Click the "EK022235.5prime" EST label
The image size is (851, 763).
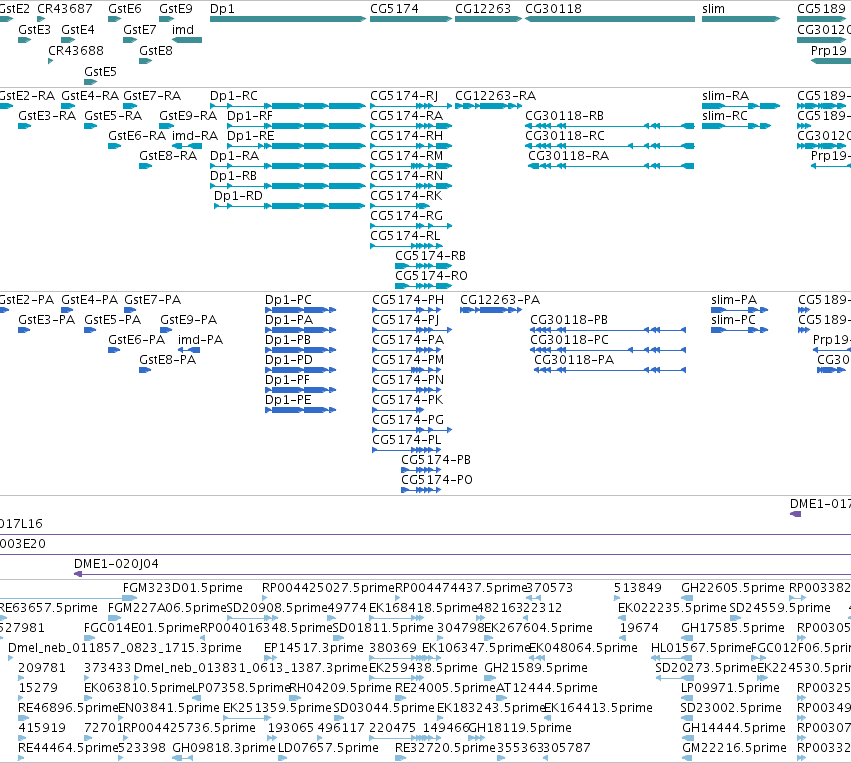(x=672, y=608)
